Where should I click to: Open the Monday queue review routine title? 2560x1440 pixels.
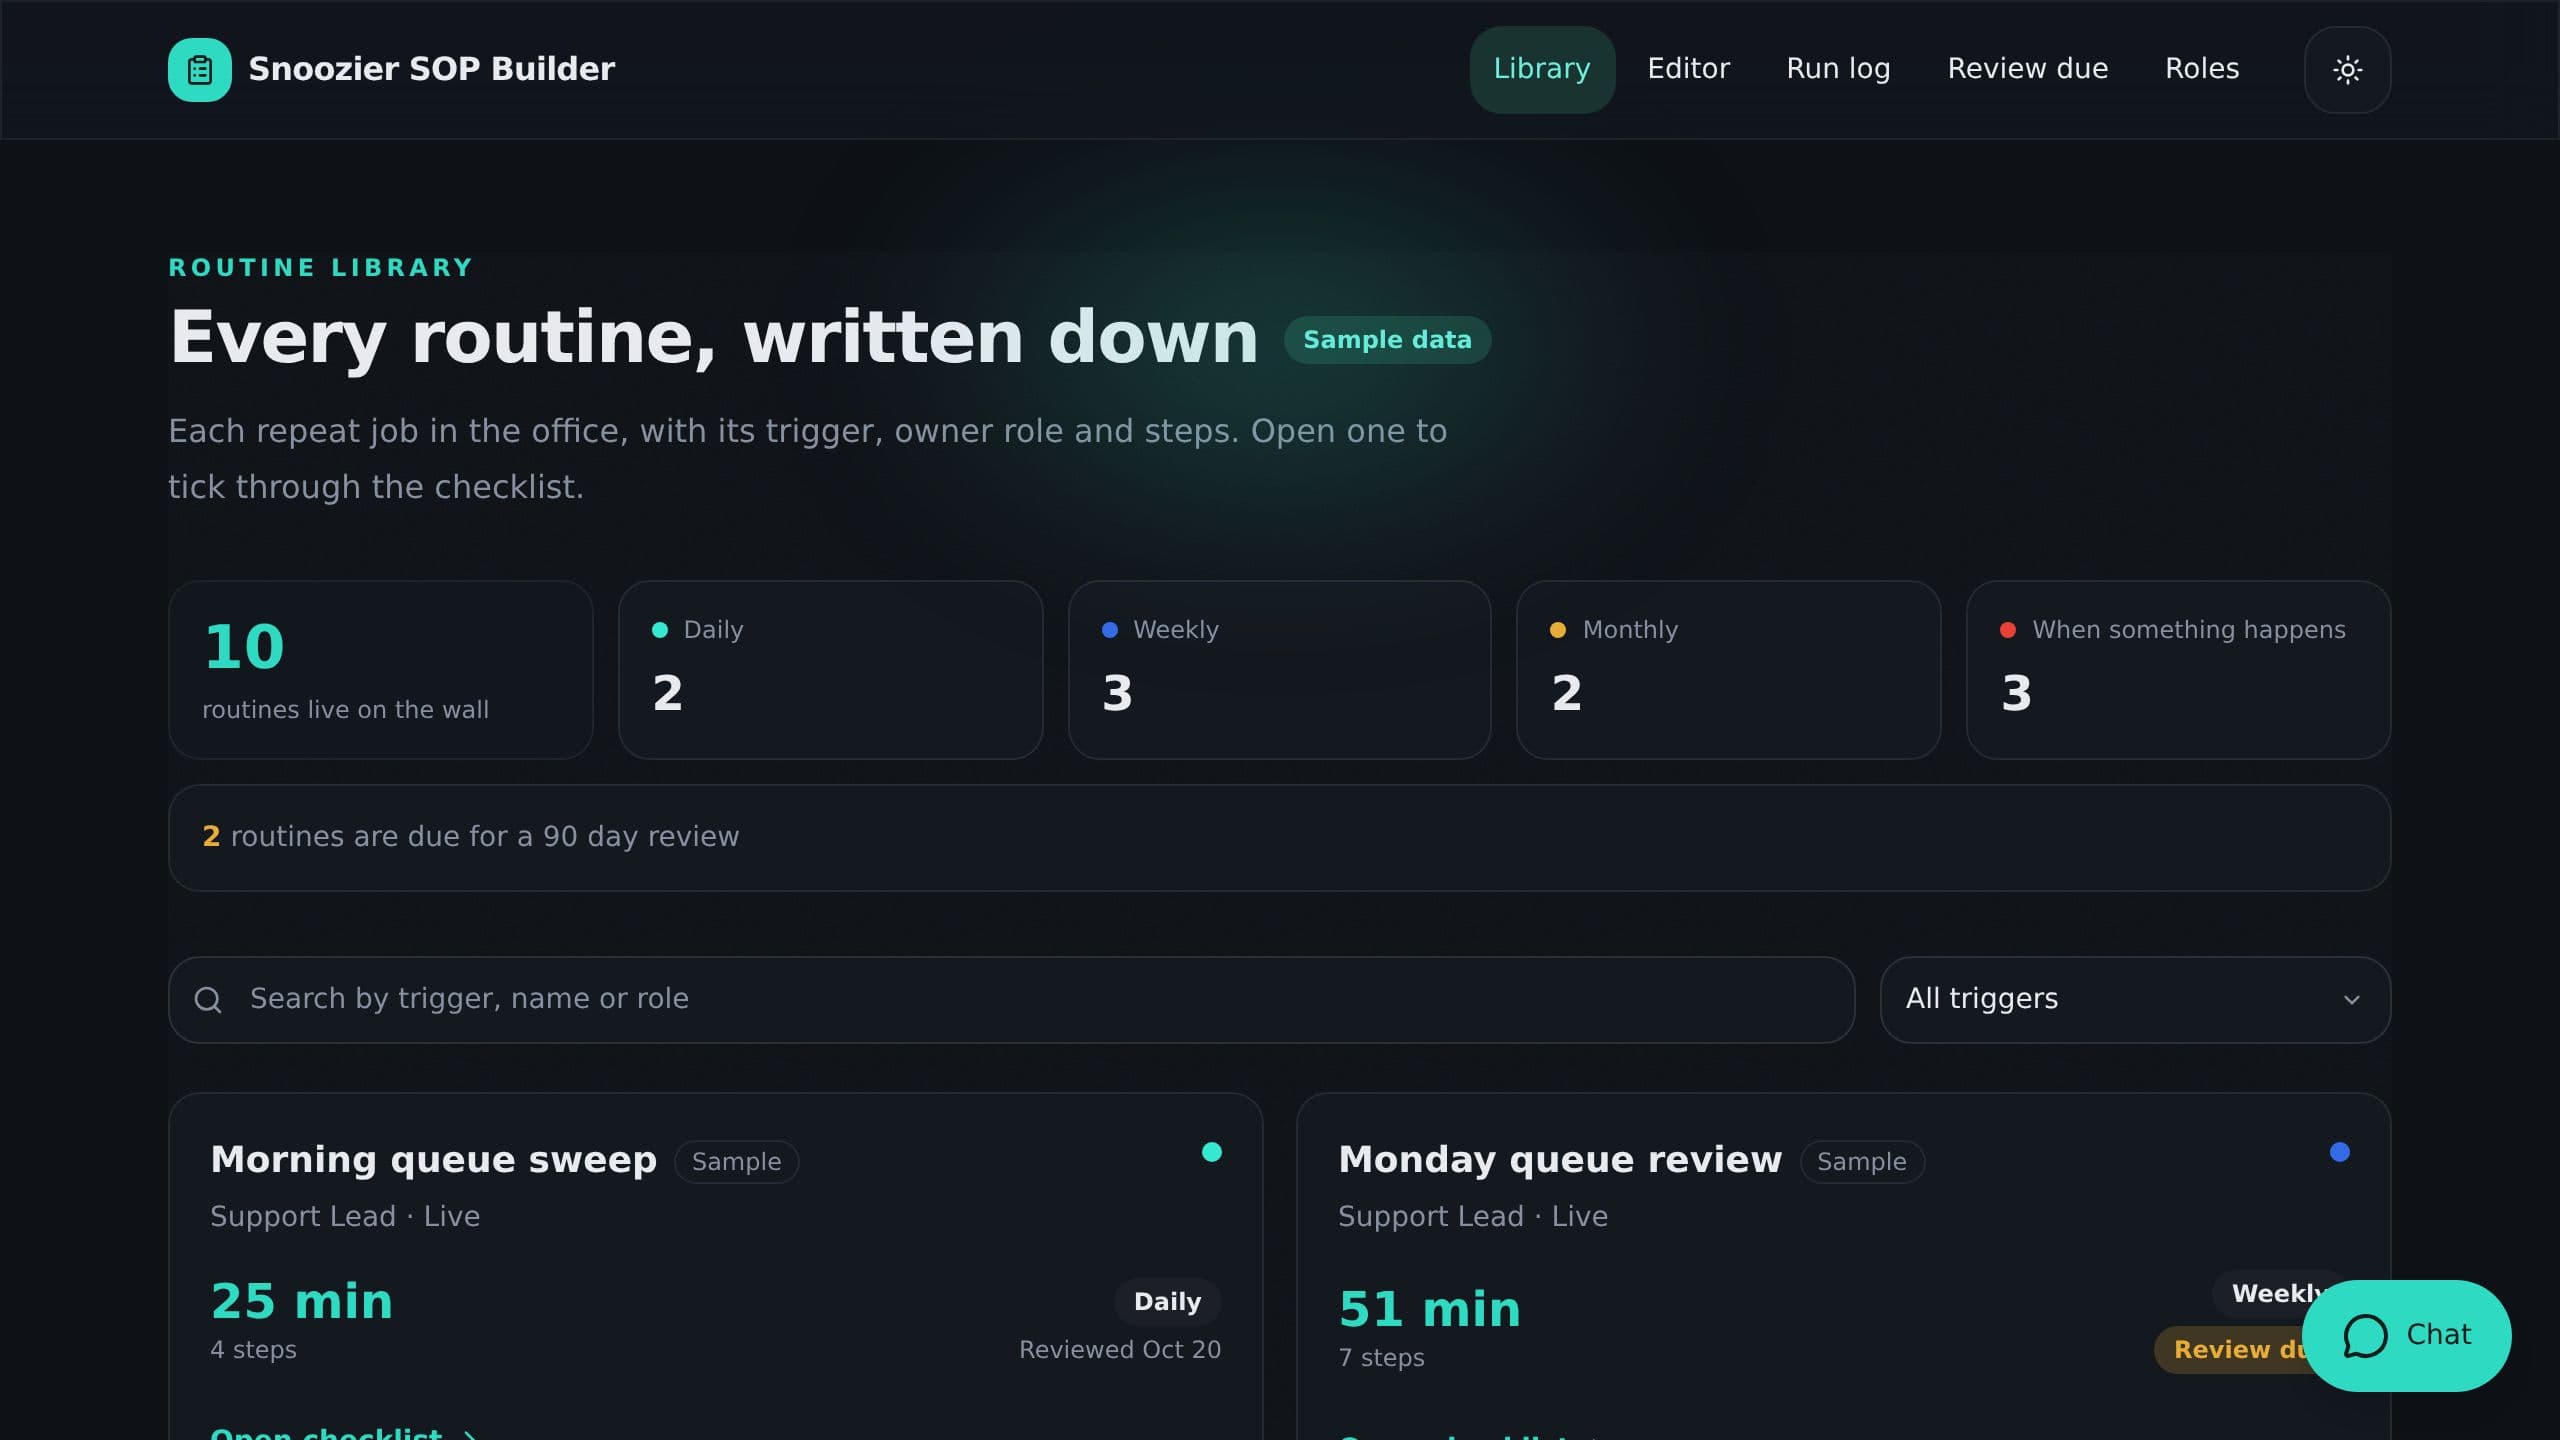coord(1560,1160)
